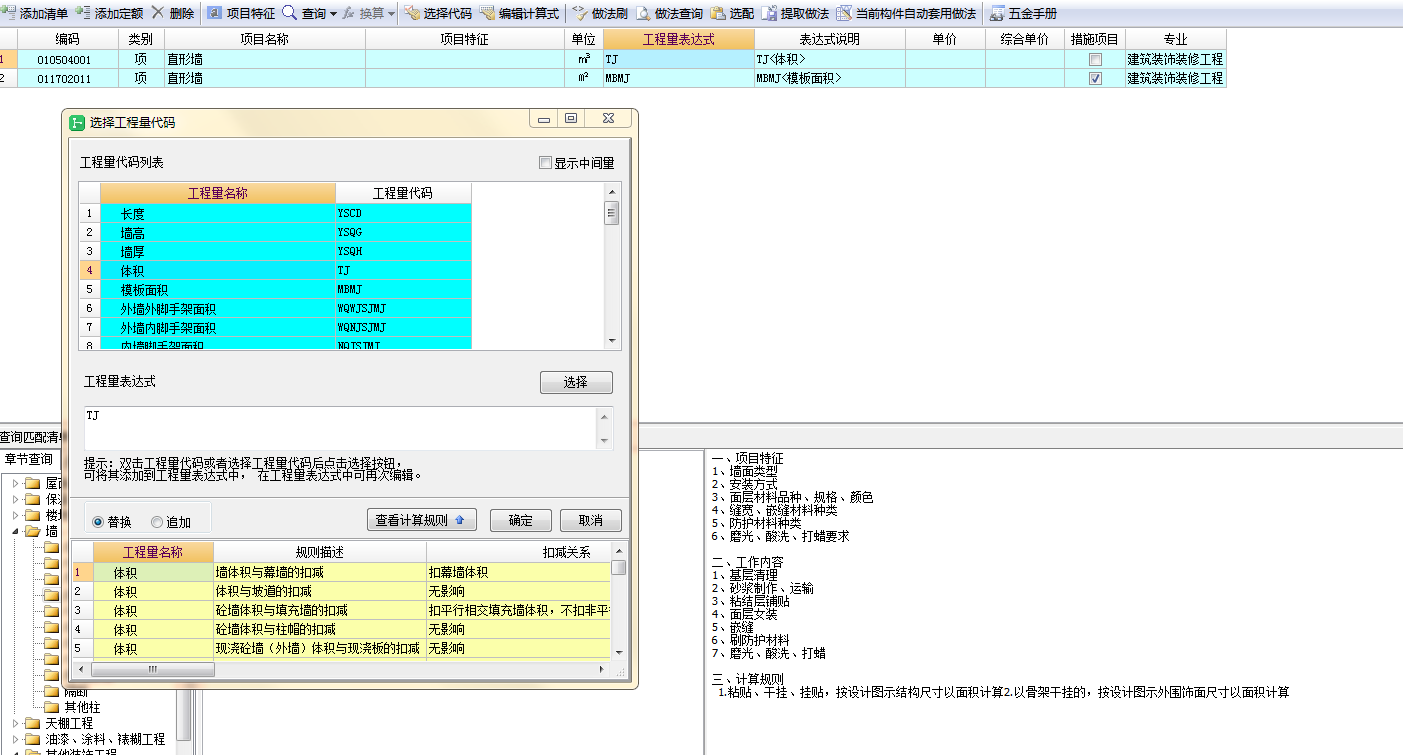This screenshot has height=755, width=1403.
Task: Open the 五金手册 toolbar item
Action: [x=1023, y=14]
